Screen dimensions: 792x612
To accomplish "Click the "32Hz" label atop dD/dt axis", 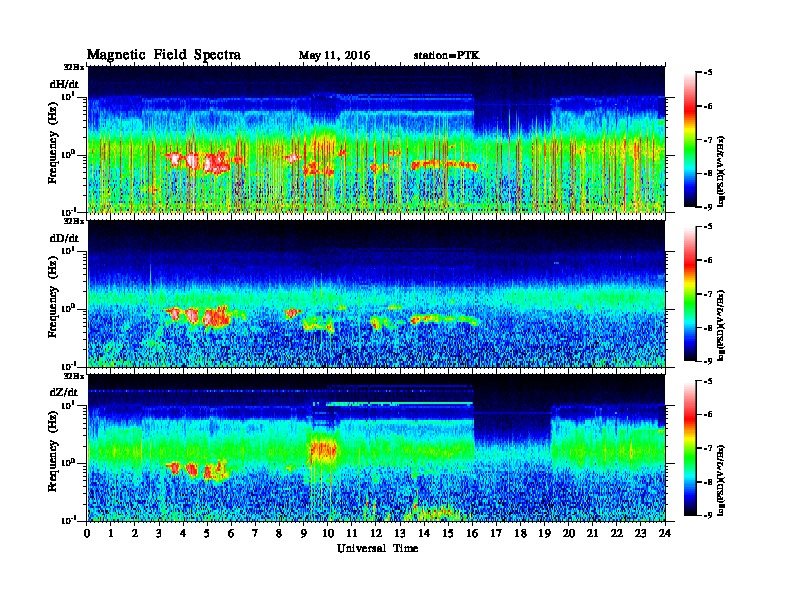I will [74, 221].
